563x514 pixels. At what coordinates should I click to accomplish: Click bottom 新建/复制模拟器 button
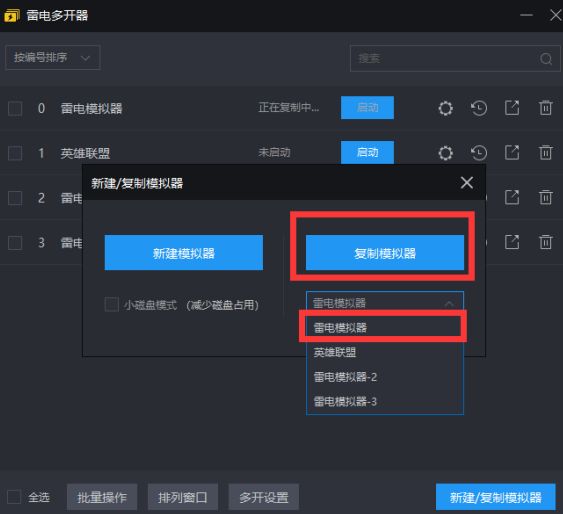pyautogui.click(x=495, y=497)
